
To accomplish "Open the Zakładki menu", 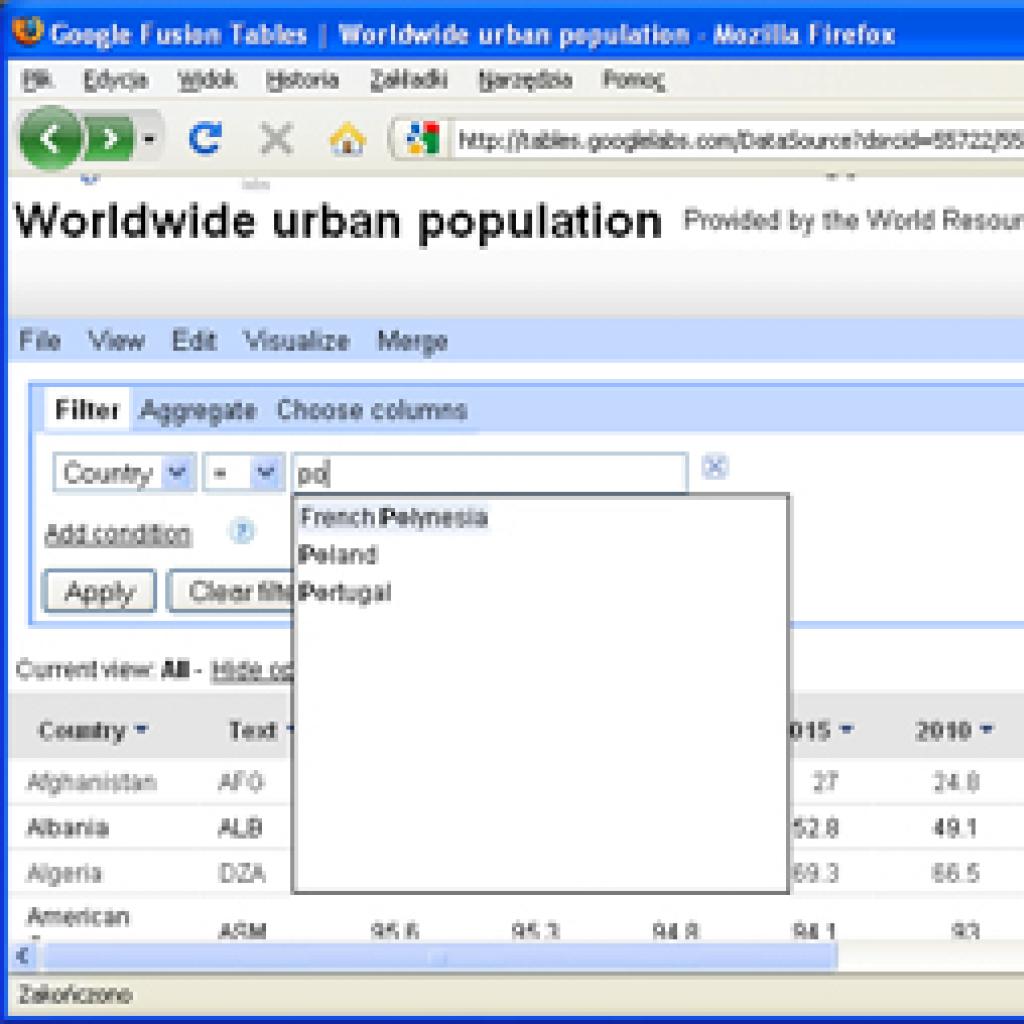I will pyautogui.click(x=409, y=80).
